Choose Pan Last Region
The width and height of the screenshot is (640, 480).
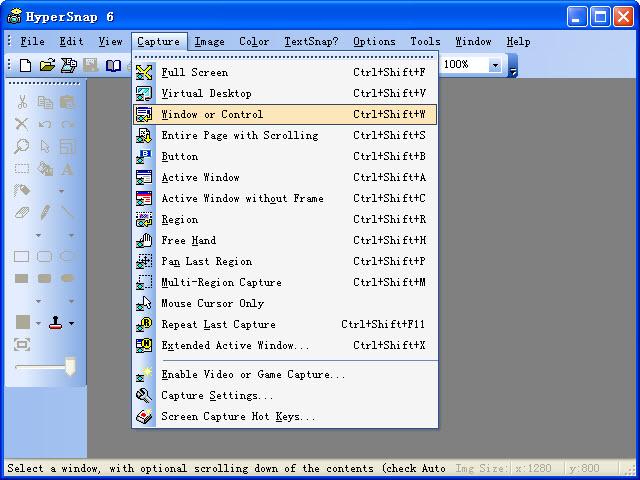tap(285, 261)
